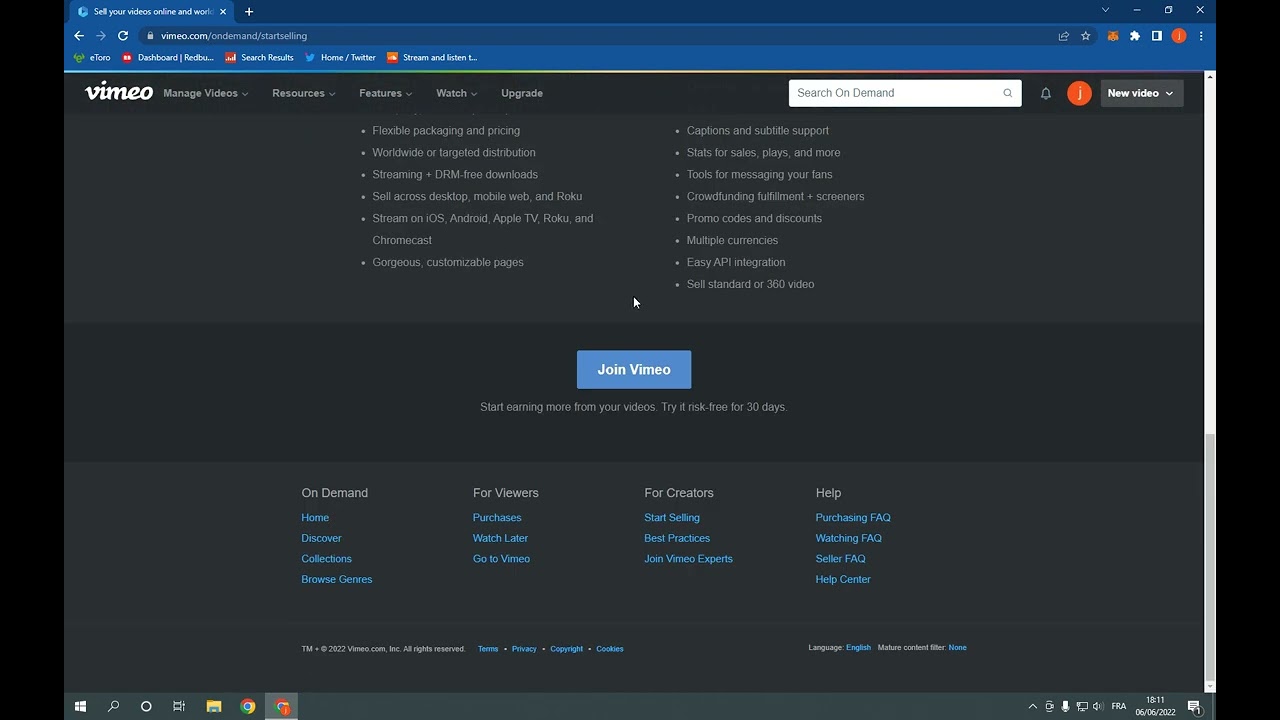1280x720 pixels.
Task: Expand the Watch menu
Action: pos(457,93)
